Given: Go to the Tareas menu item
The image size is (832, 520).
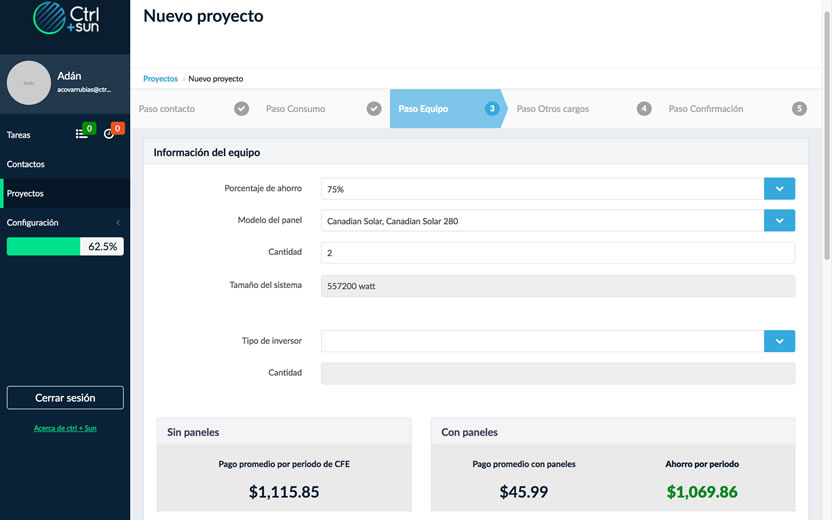Looking at the screenshot, I should [19, 135].
